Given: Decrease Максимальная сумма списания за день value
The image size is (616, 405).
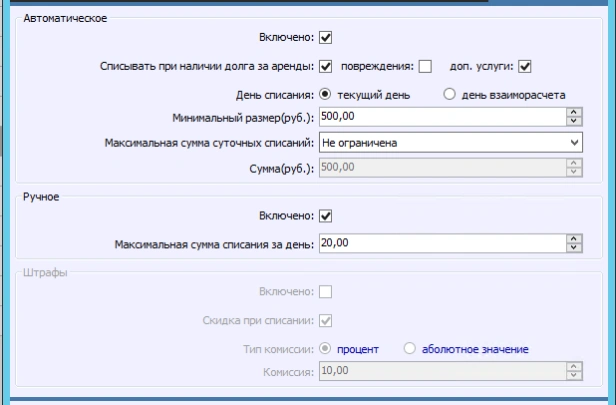Looking at the screenshot, I should 573,248.
